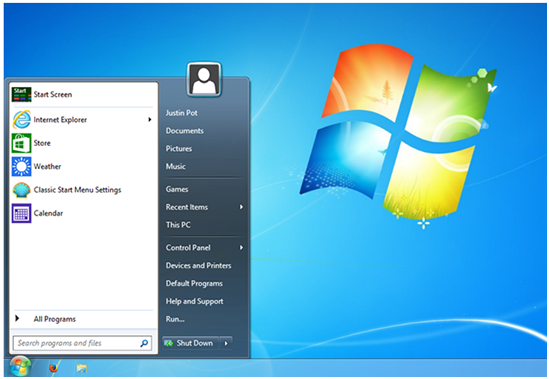Viewport: 549px width, 379px height.
Task: Click the user account picture
Action: coord(204,79)
